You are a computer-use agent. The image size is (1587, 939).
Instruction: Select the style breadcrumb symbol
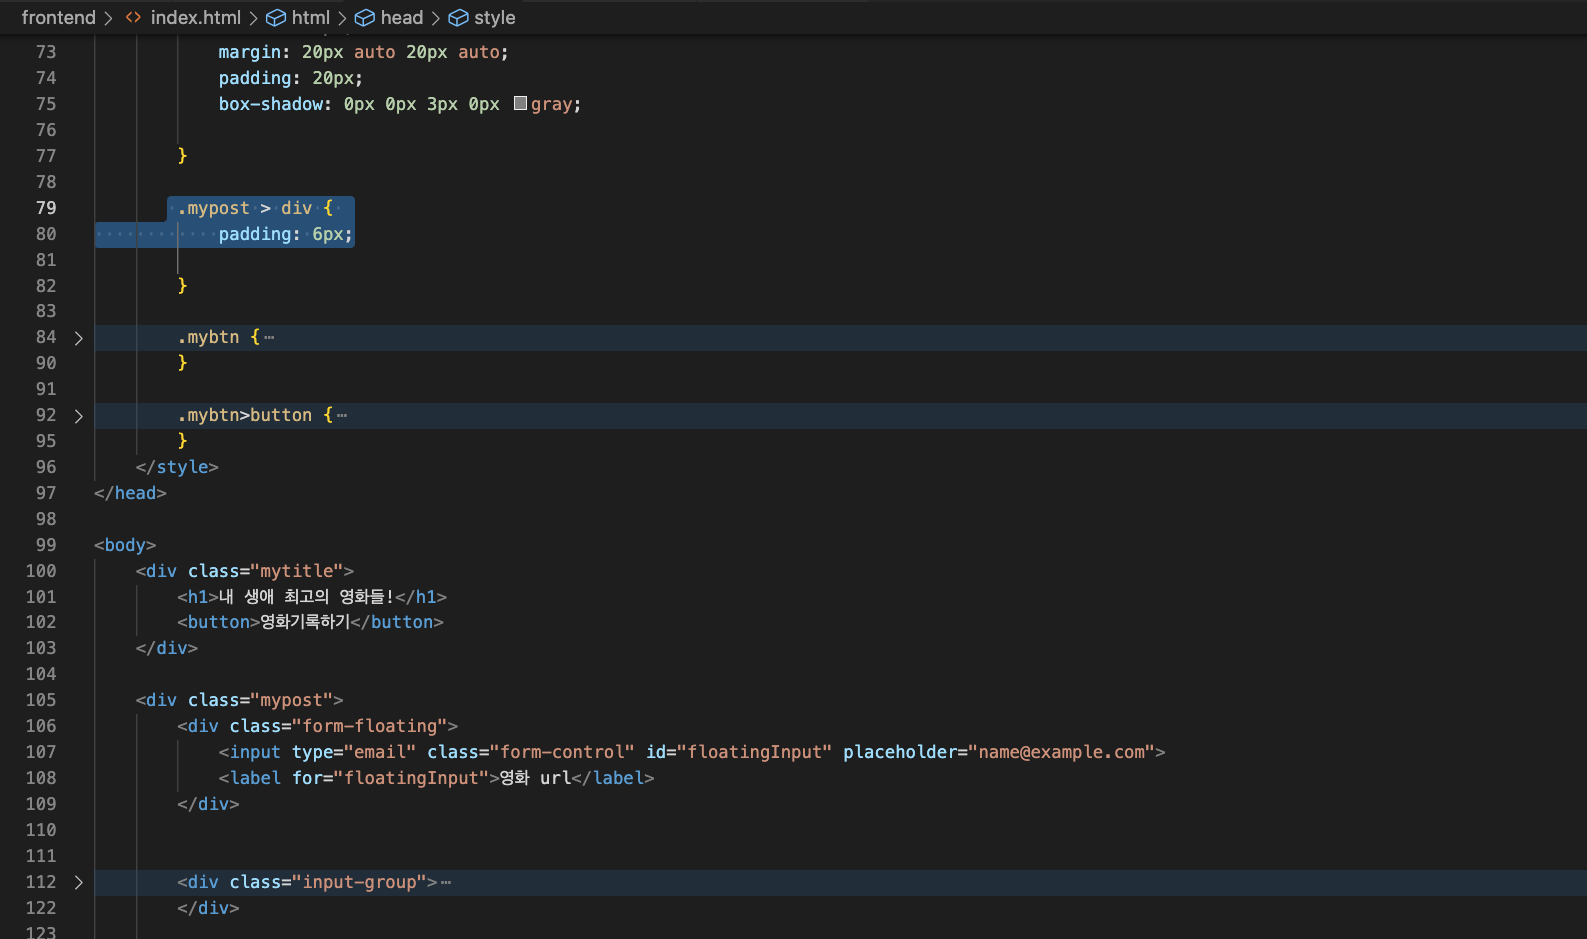click(x=495, y=18)
